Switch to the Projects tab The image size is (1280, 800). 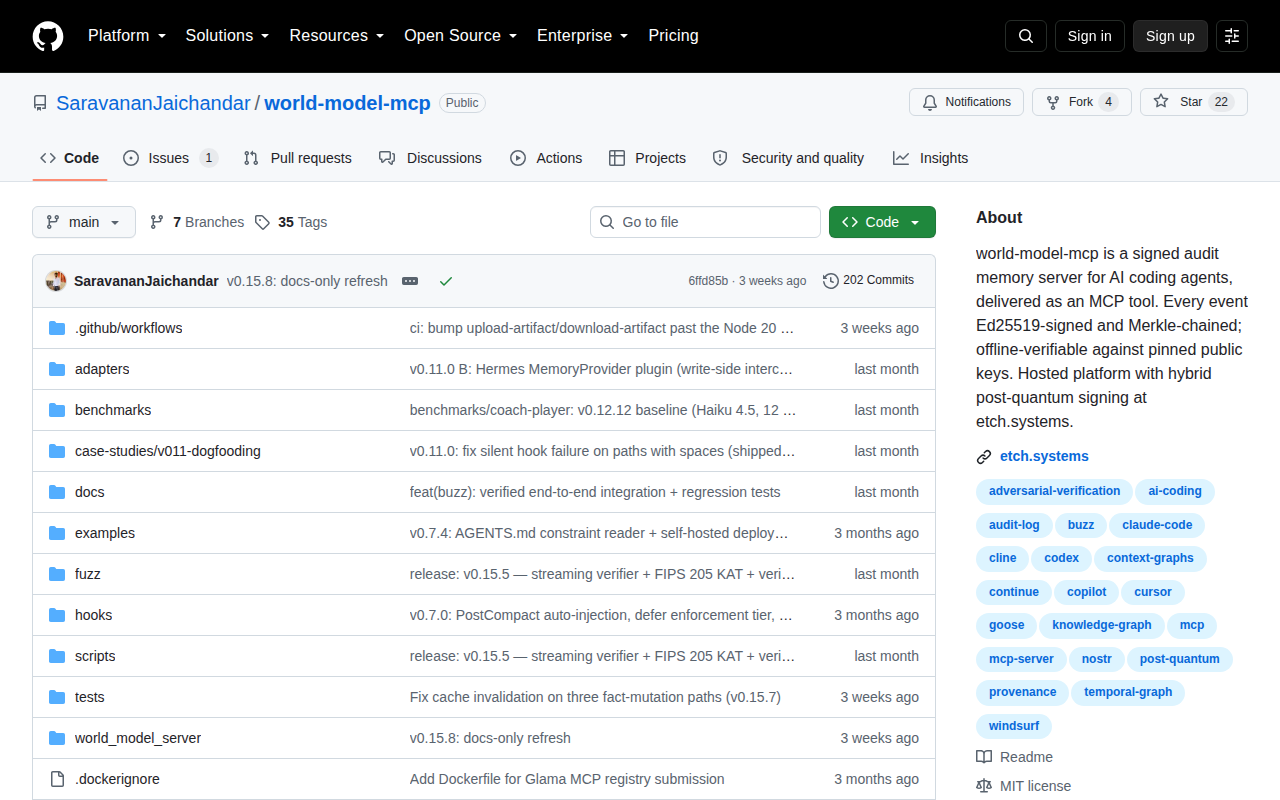click(x=647, y=158)
